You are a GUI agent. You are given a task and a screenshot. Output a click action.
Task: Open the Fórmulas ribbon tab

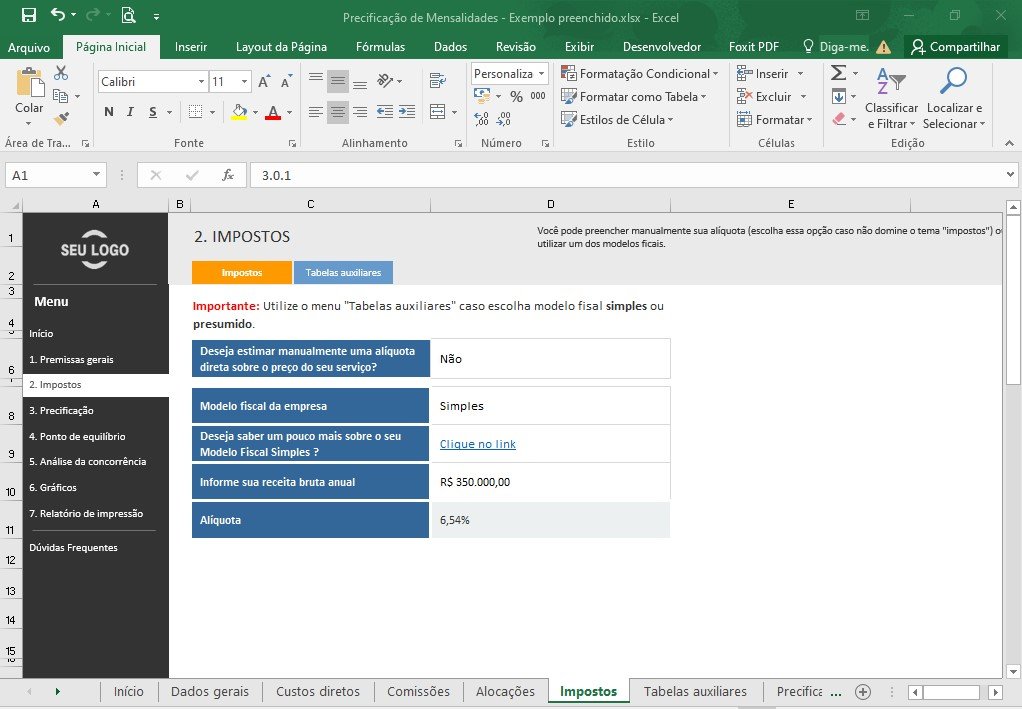pos(381,47)
